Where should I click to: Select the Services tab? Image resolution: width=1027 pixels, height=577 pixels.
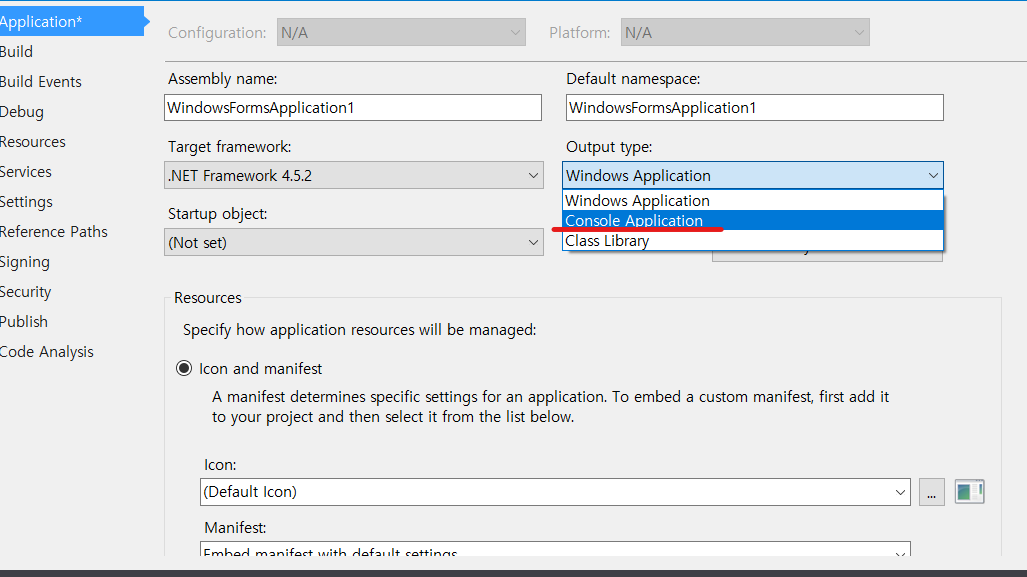26,172
